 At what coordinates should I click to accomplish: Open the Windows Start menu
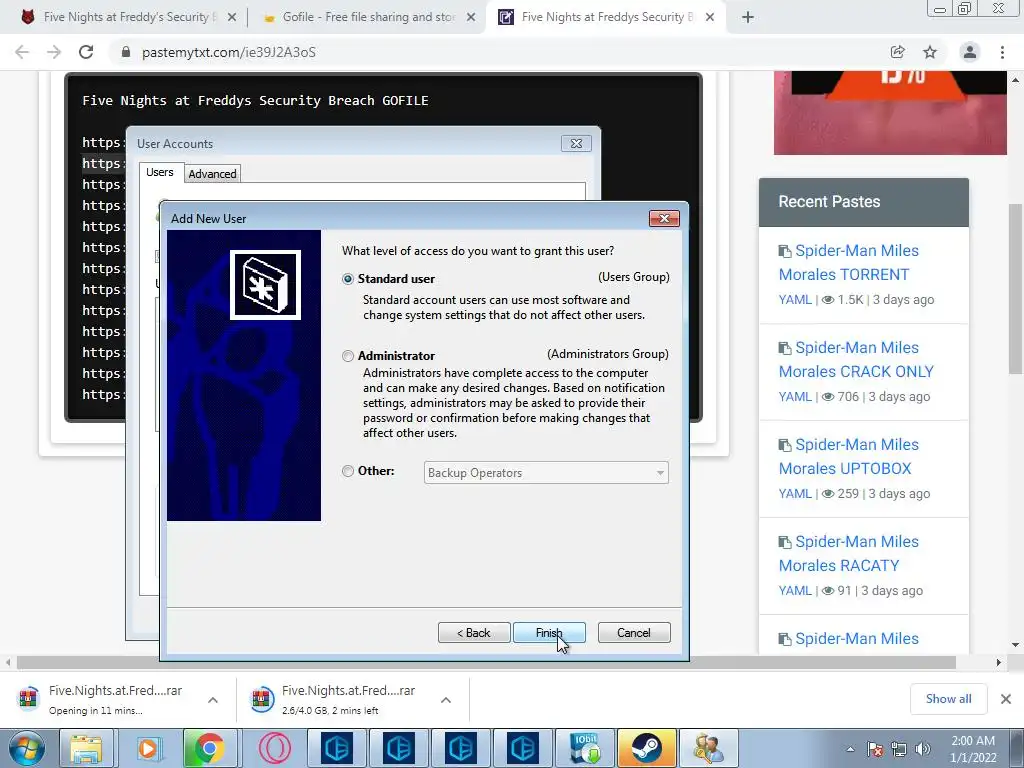26,748
